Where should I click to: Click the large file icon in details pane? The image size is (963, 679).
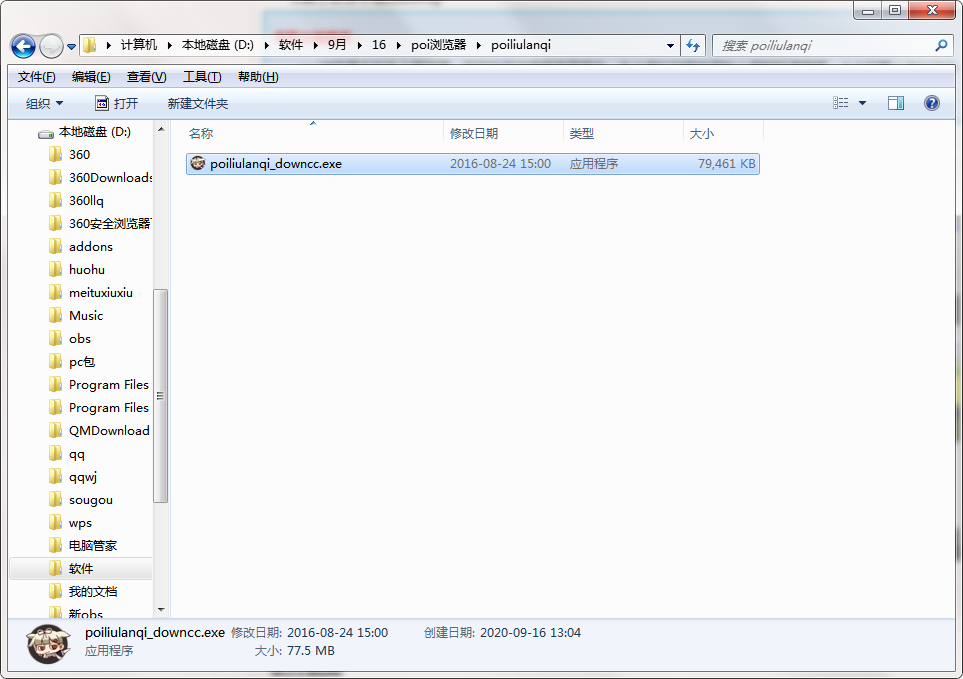[x=48, y=644]
